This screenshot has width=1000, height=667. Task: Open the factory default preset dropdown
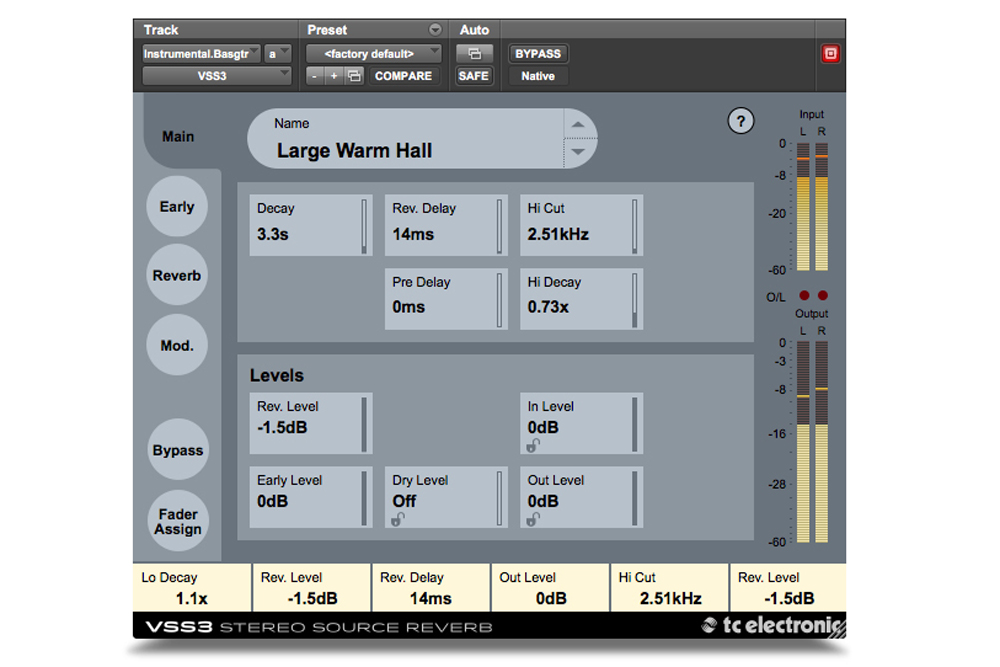(x=374, y=54)
